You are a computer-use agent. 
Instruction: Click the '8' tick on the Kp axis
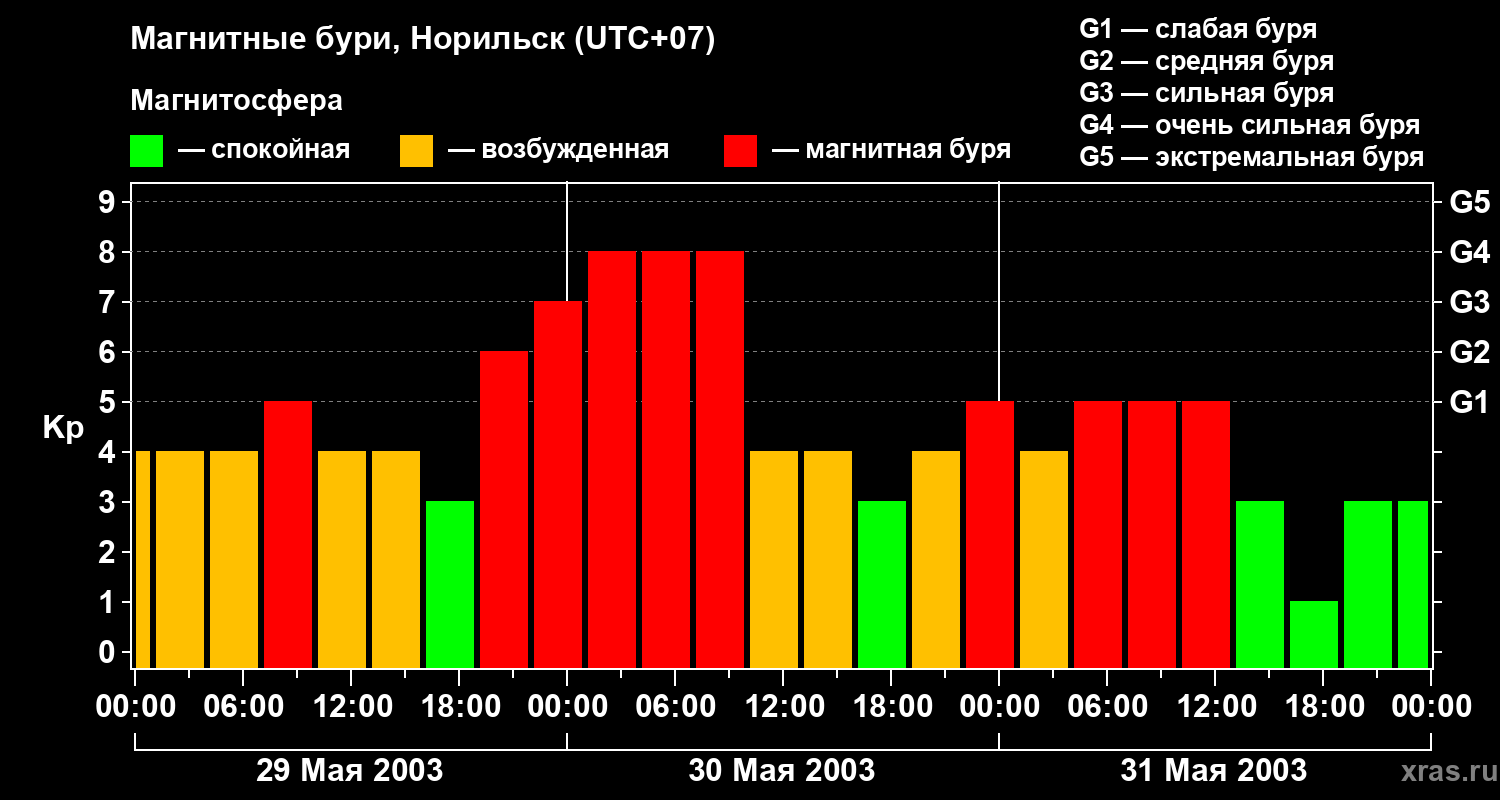click(109, 252)
